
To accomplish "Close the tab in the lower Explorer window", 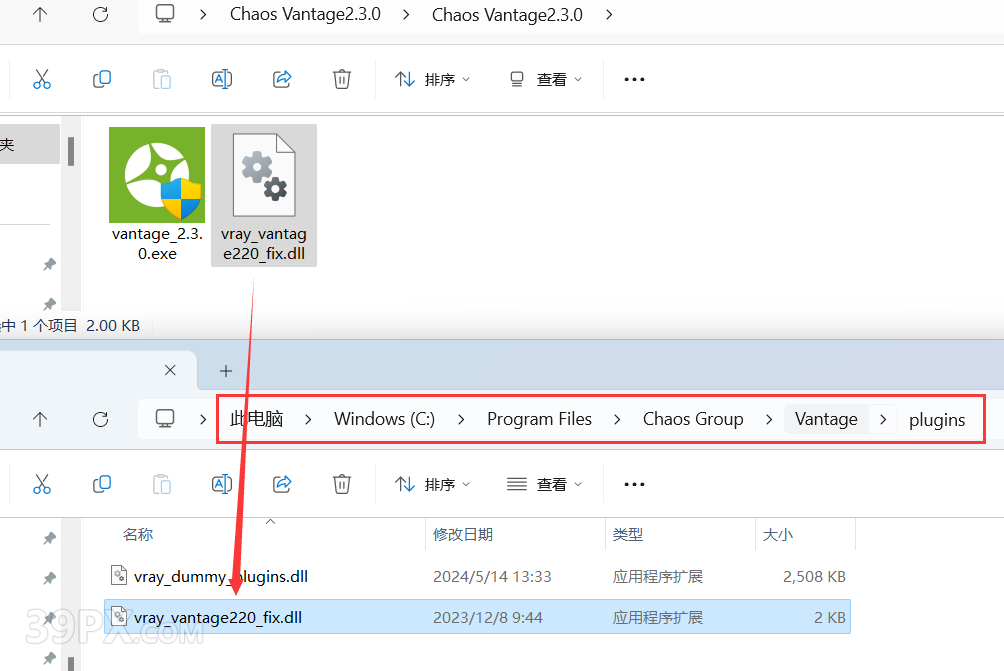I will [x=170, y=370].
